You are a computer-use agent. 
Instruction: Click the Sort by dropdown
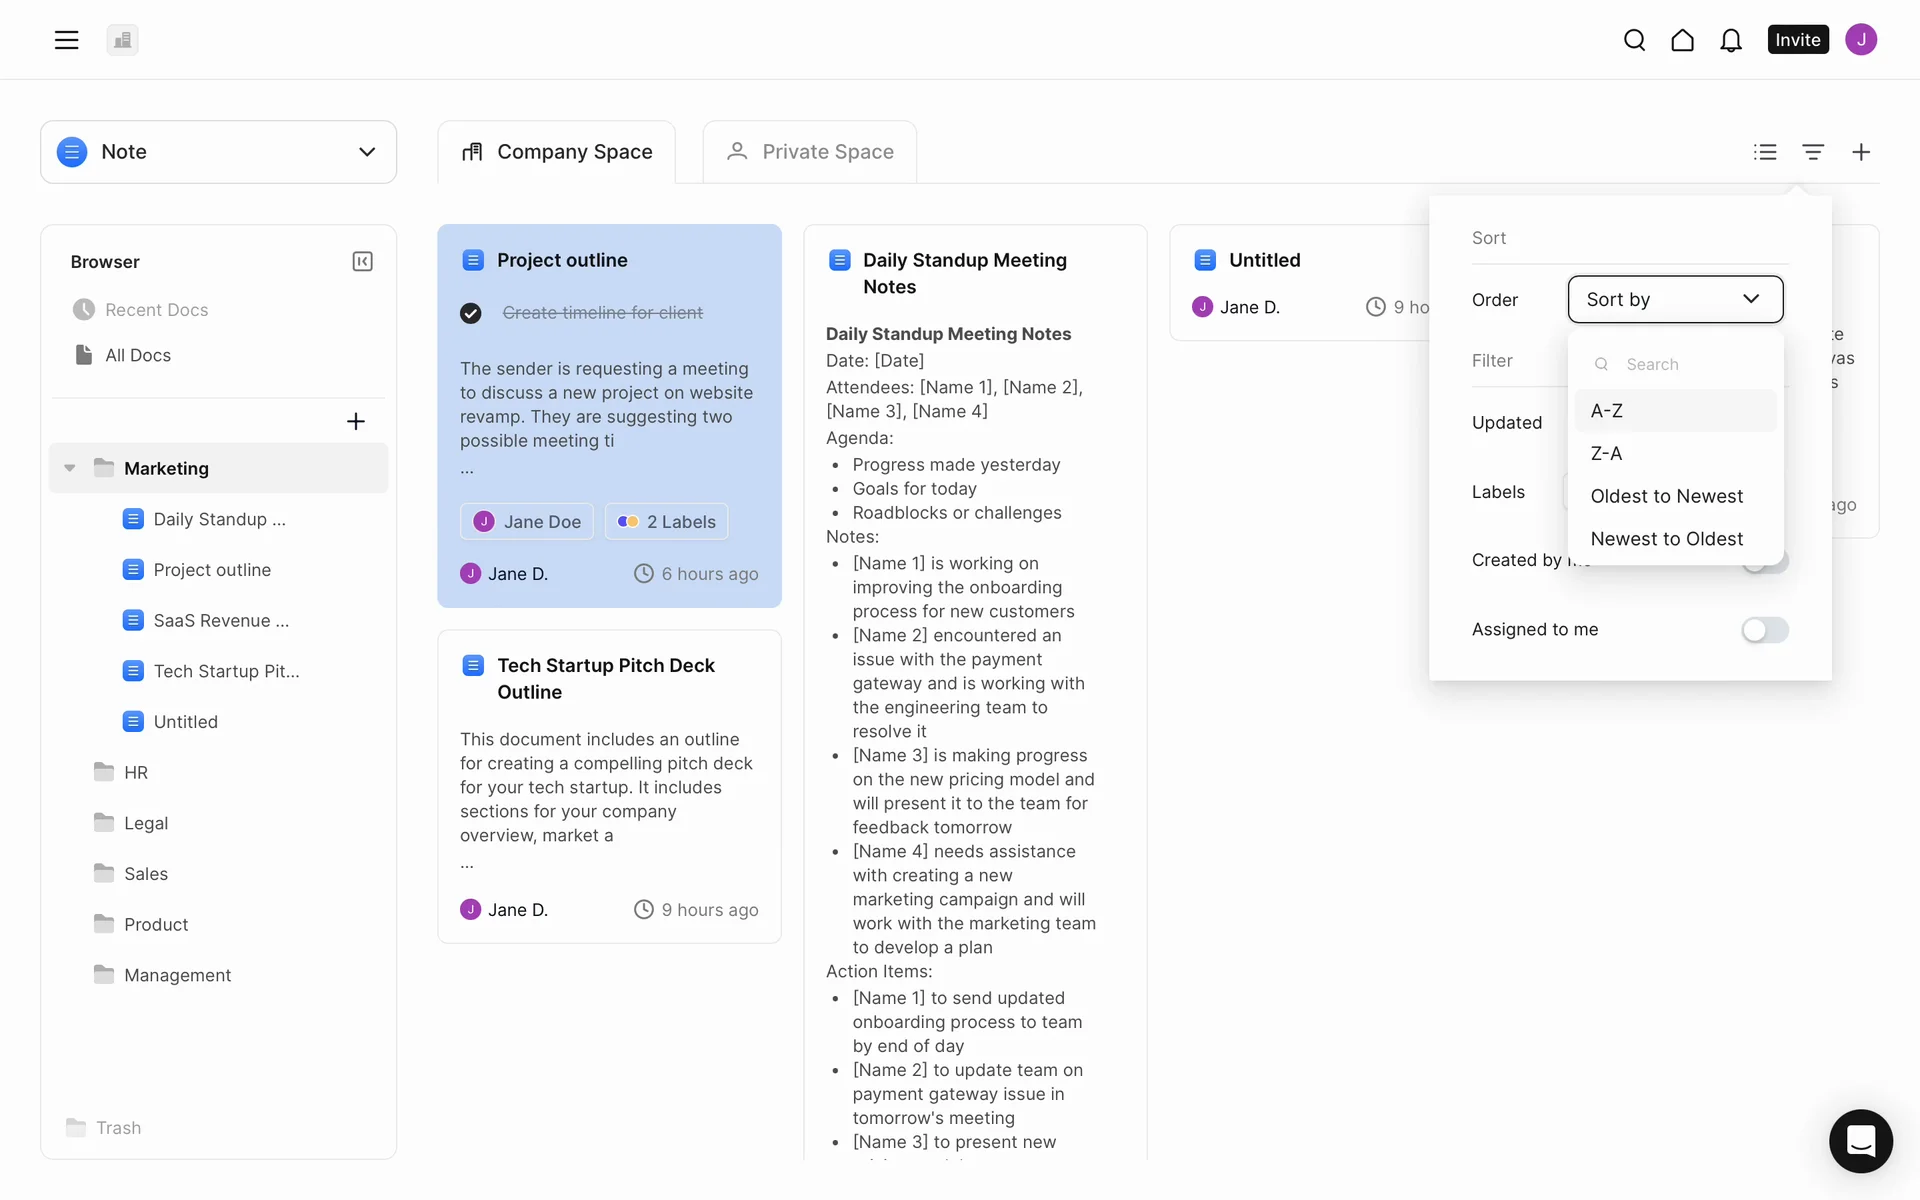click(1675, 299)
